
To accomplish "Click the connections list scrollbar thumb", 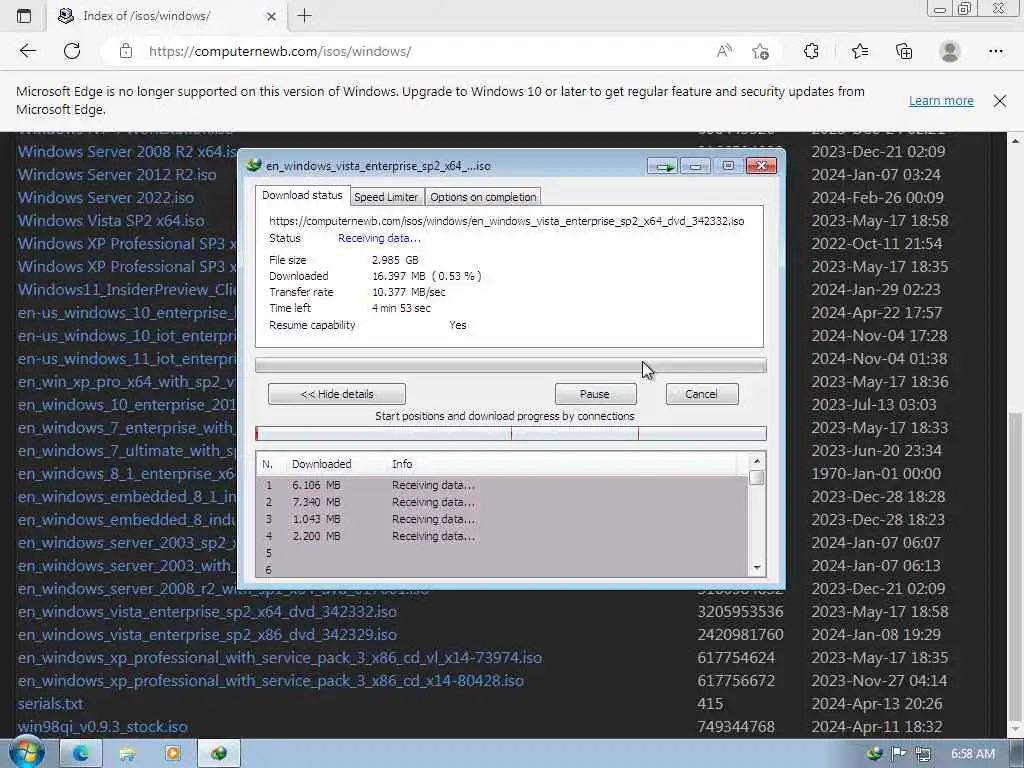I will 757,477.
